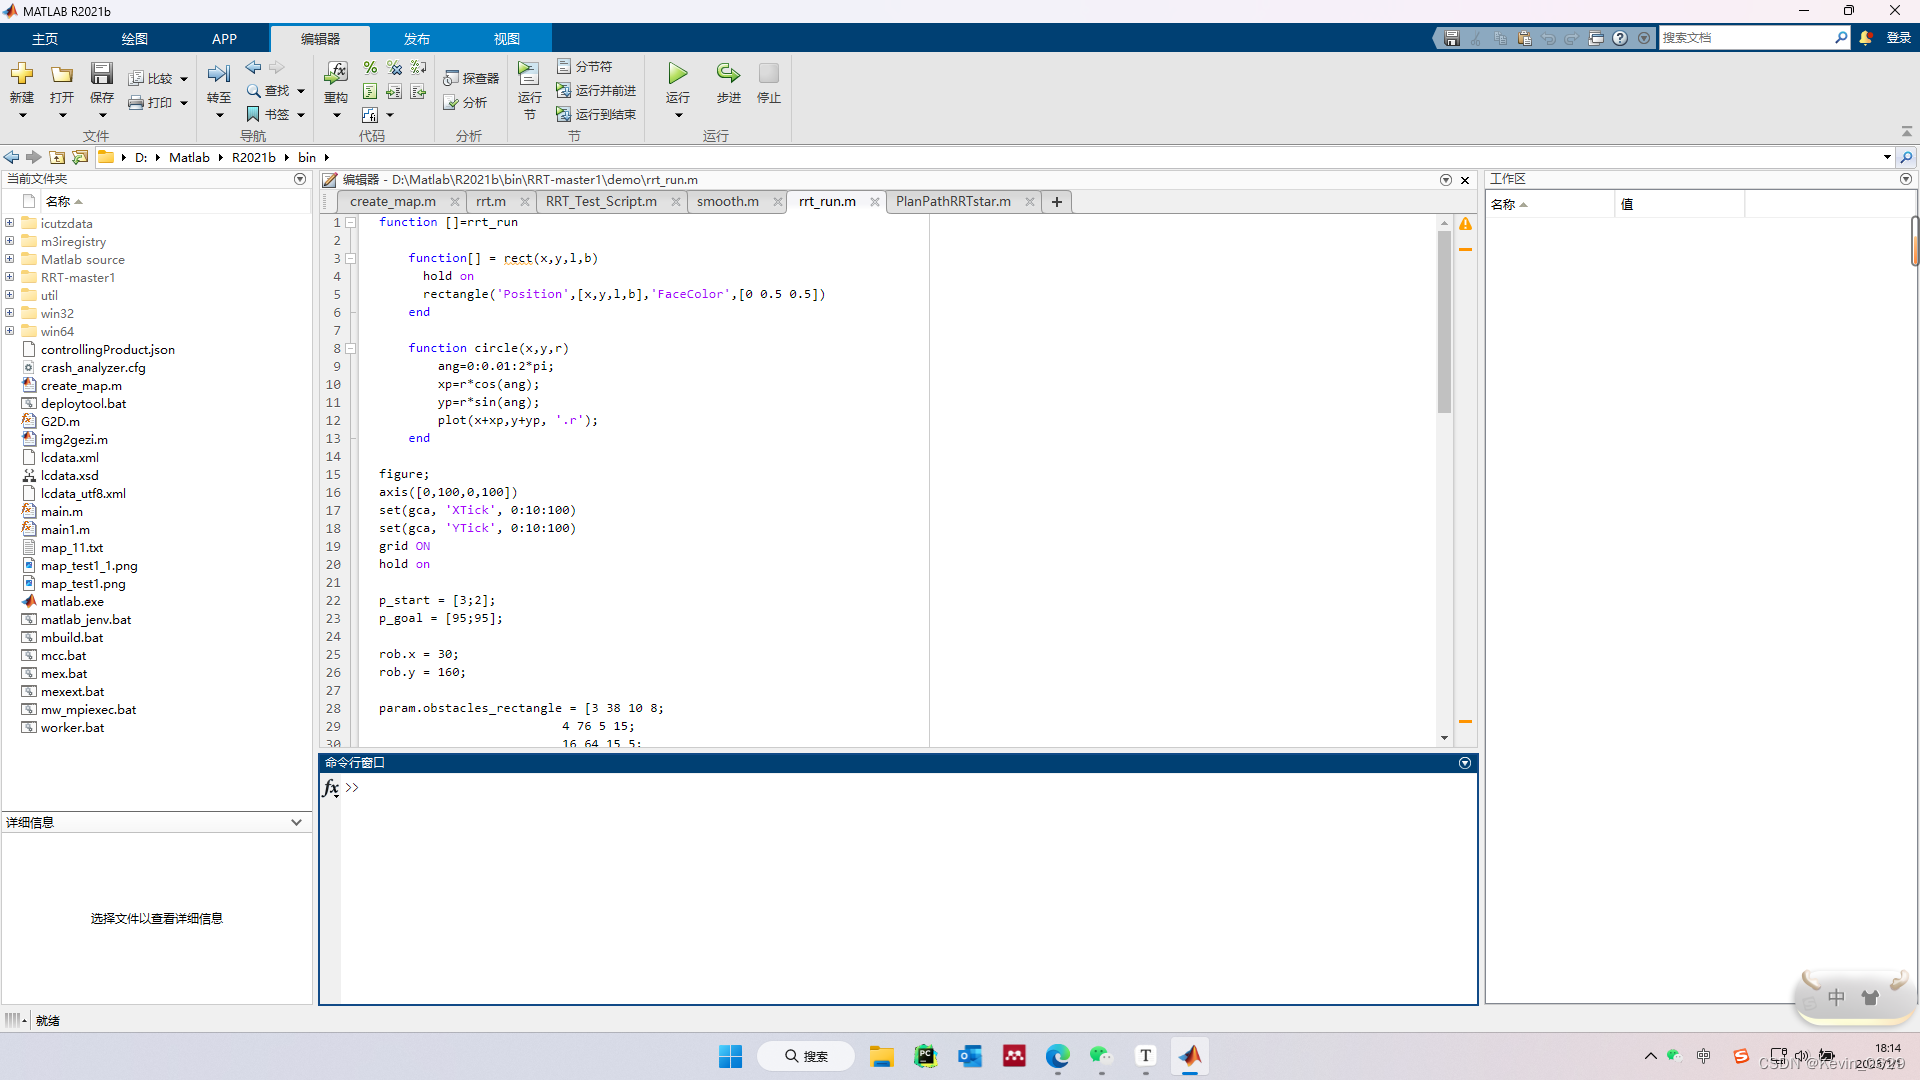The height and width of the screenshot is (1080, 1920).
Task: Click the wrap comments icon
Action: [x=418, y=67]
